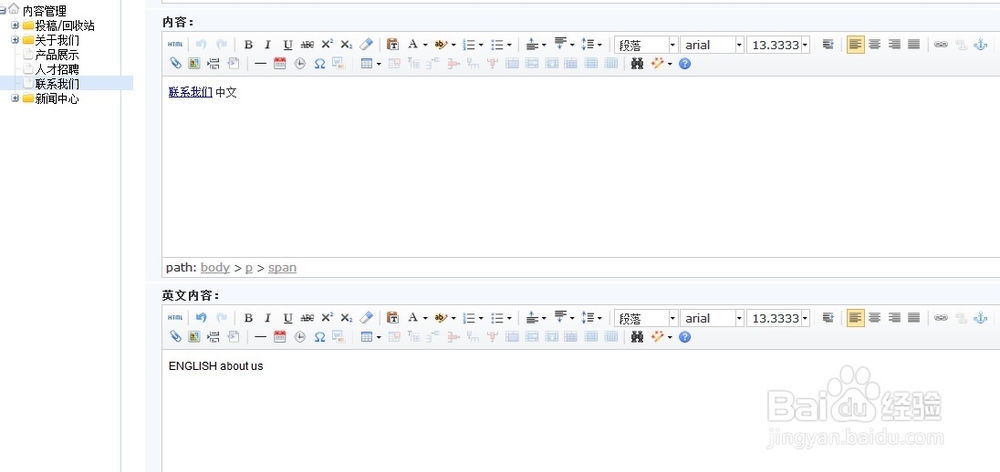Screen dimensions: 1000x472
Task: Toggle underline in 内容 editor
Action: pyautogui.click(x=288, y=45)
